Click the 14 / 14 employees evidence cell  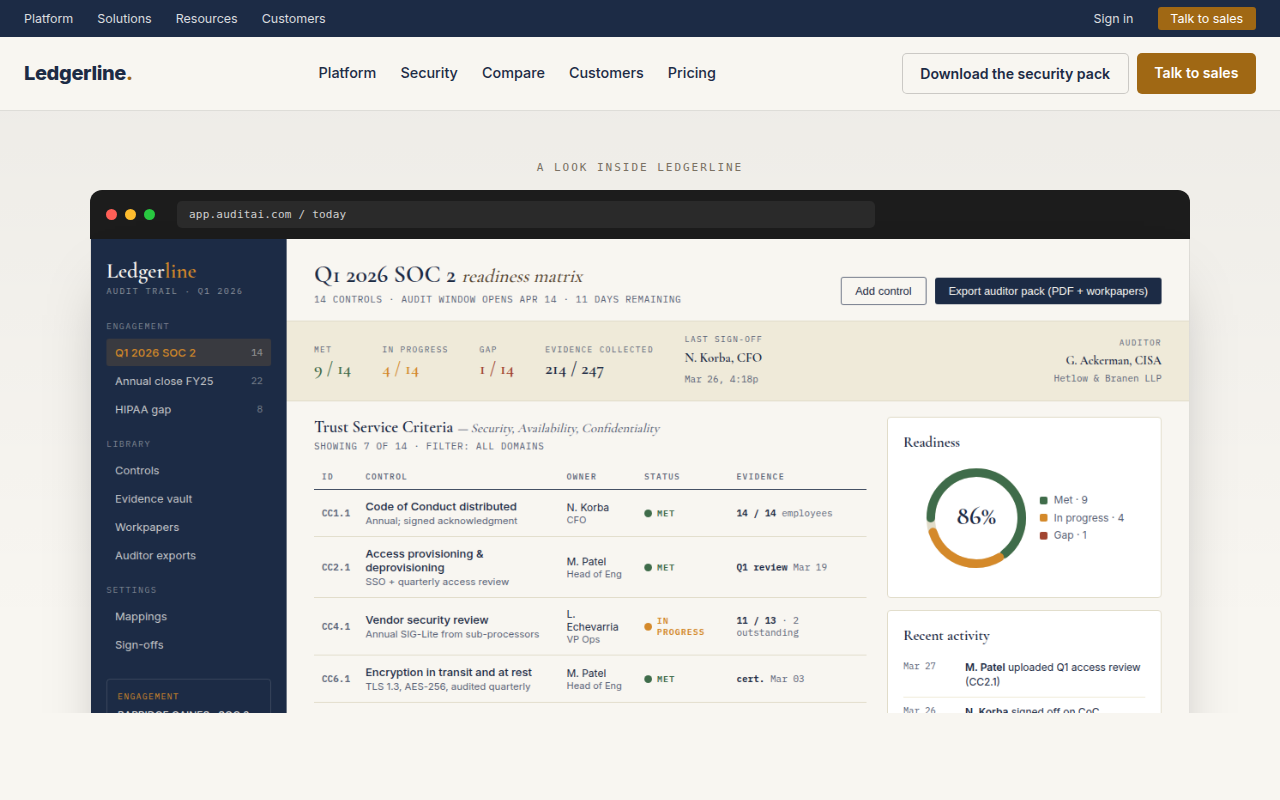(784, 513)
